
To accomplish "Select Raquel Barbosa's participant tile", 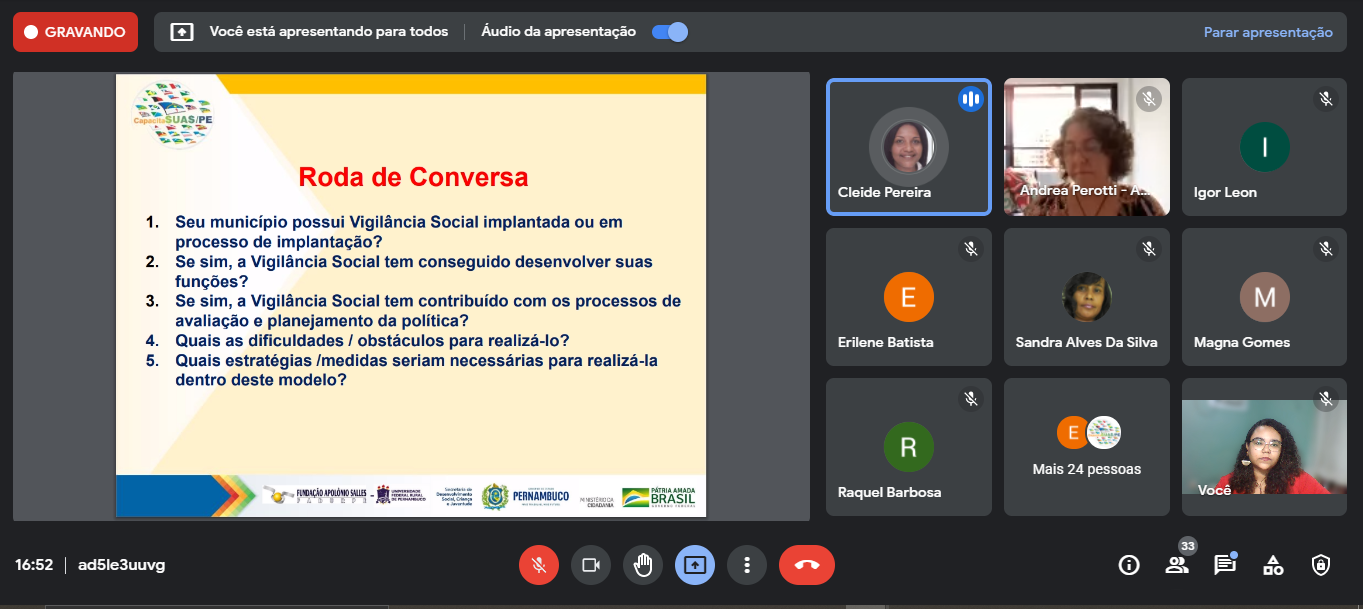I will click(908, 447).
